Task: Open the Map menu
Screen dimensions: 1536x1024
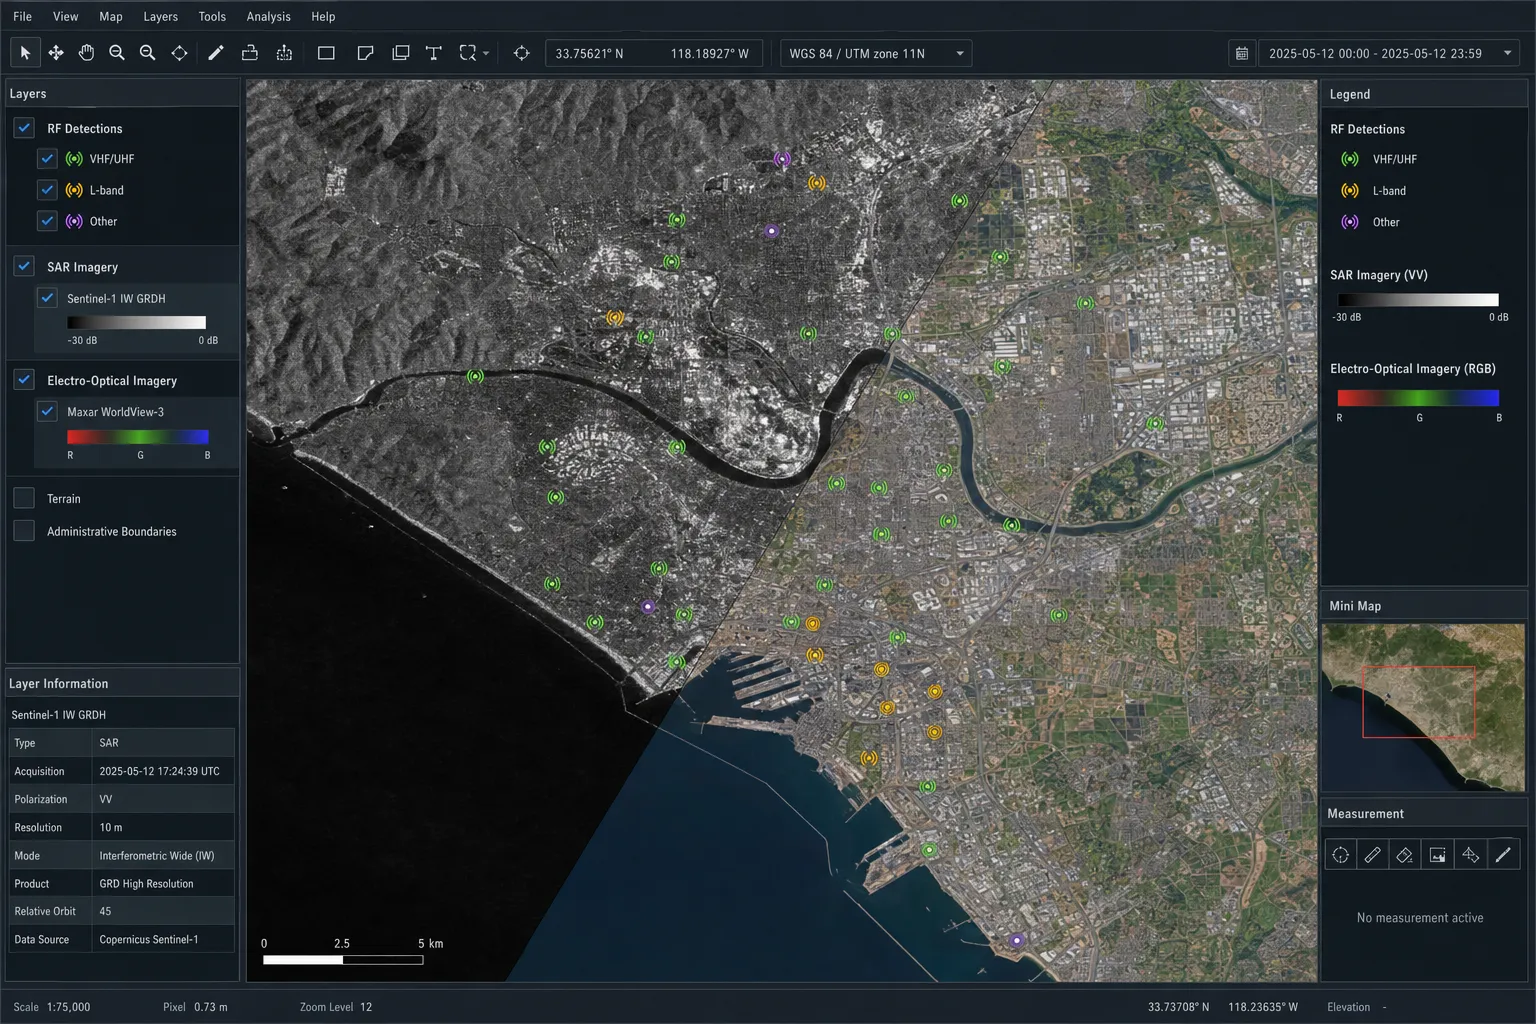Action: (111, 16)
